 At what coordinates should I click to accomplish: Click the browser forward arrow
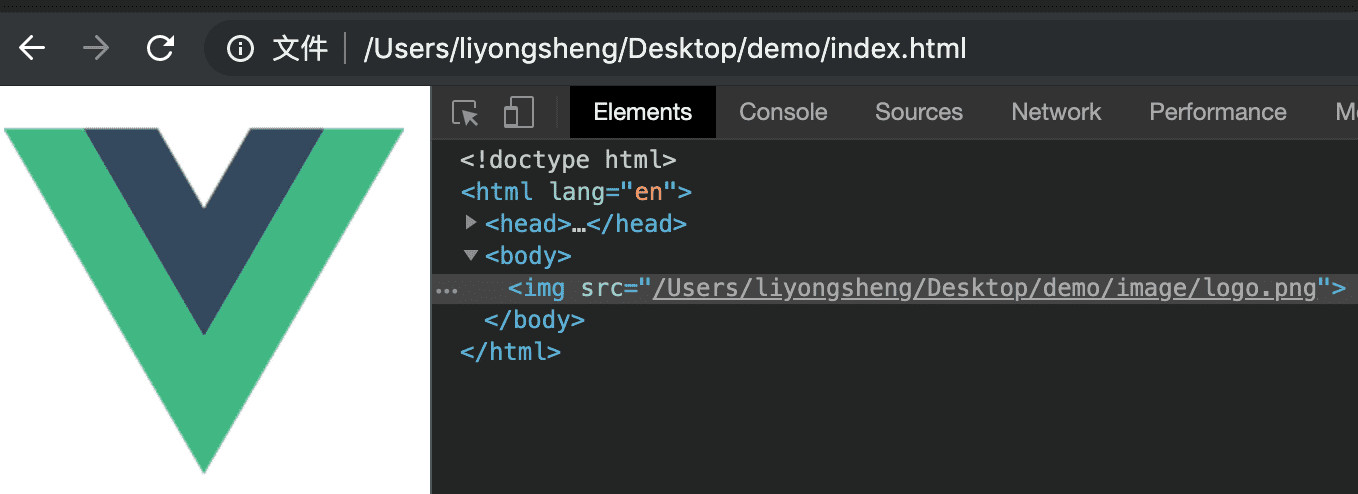[96, 48]
